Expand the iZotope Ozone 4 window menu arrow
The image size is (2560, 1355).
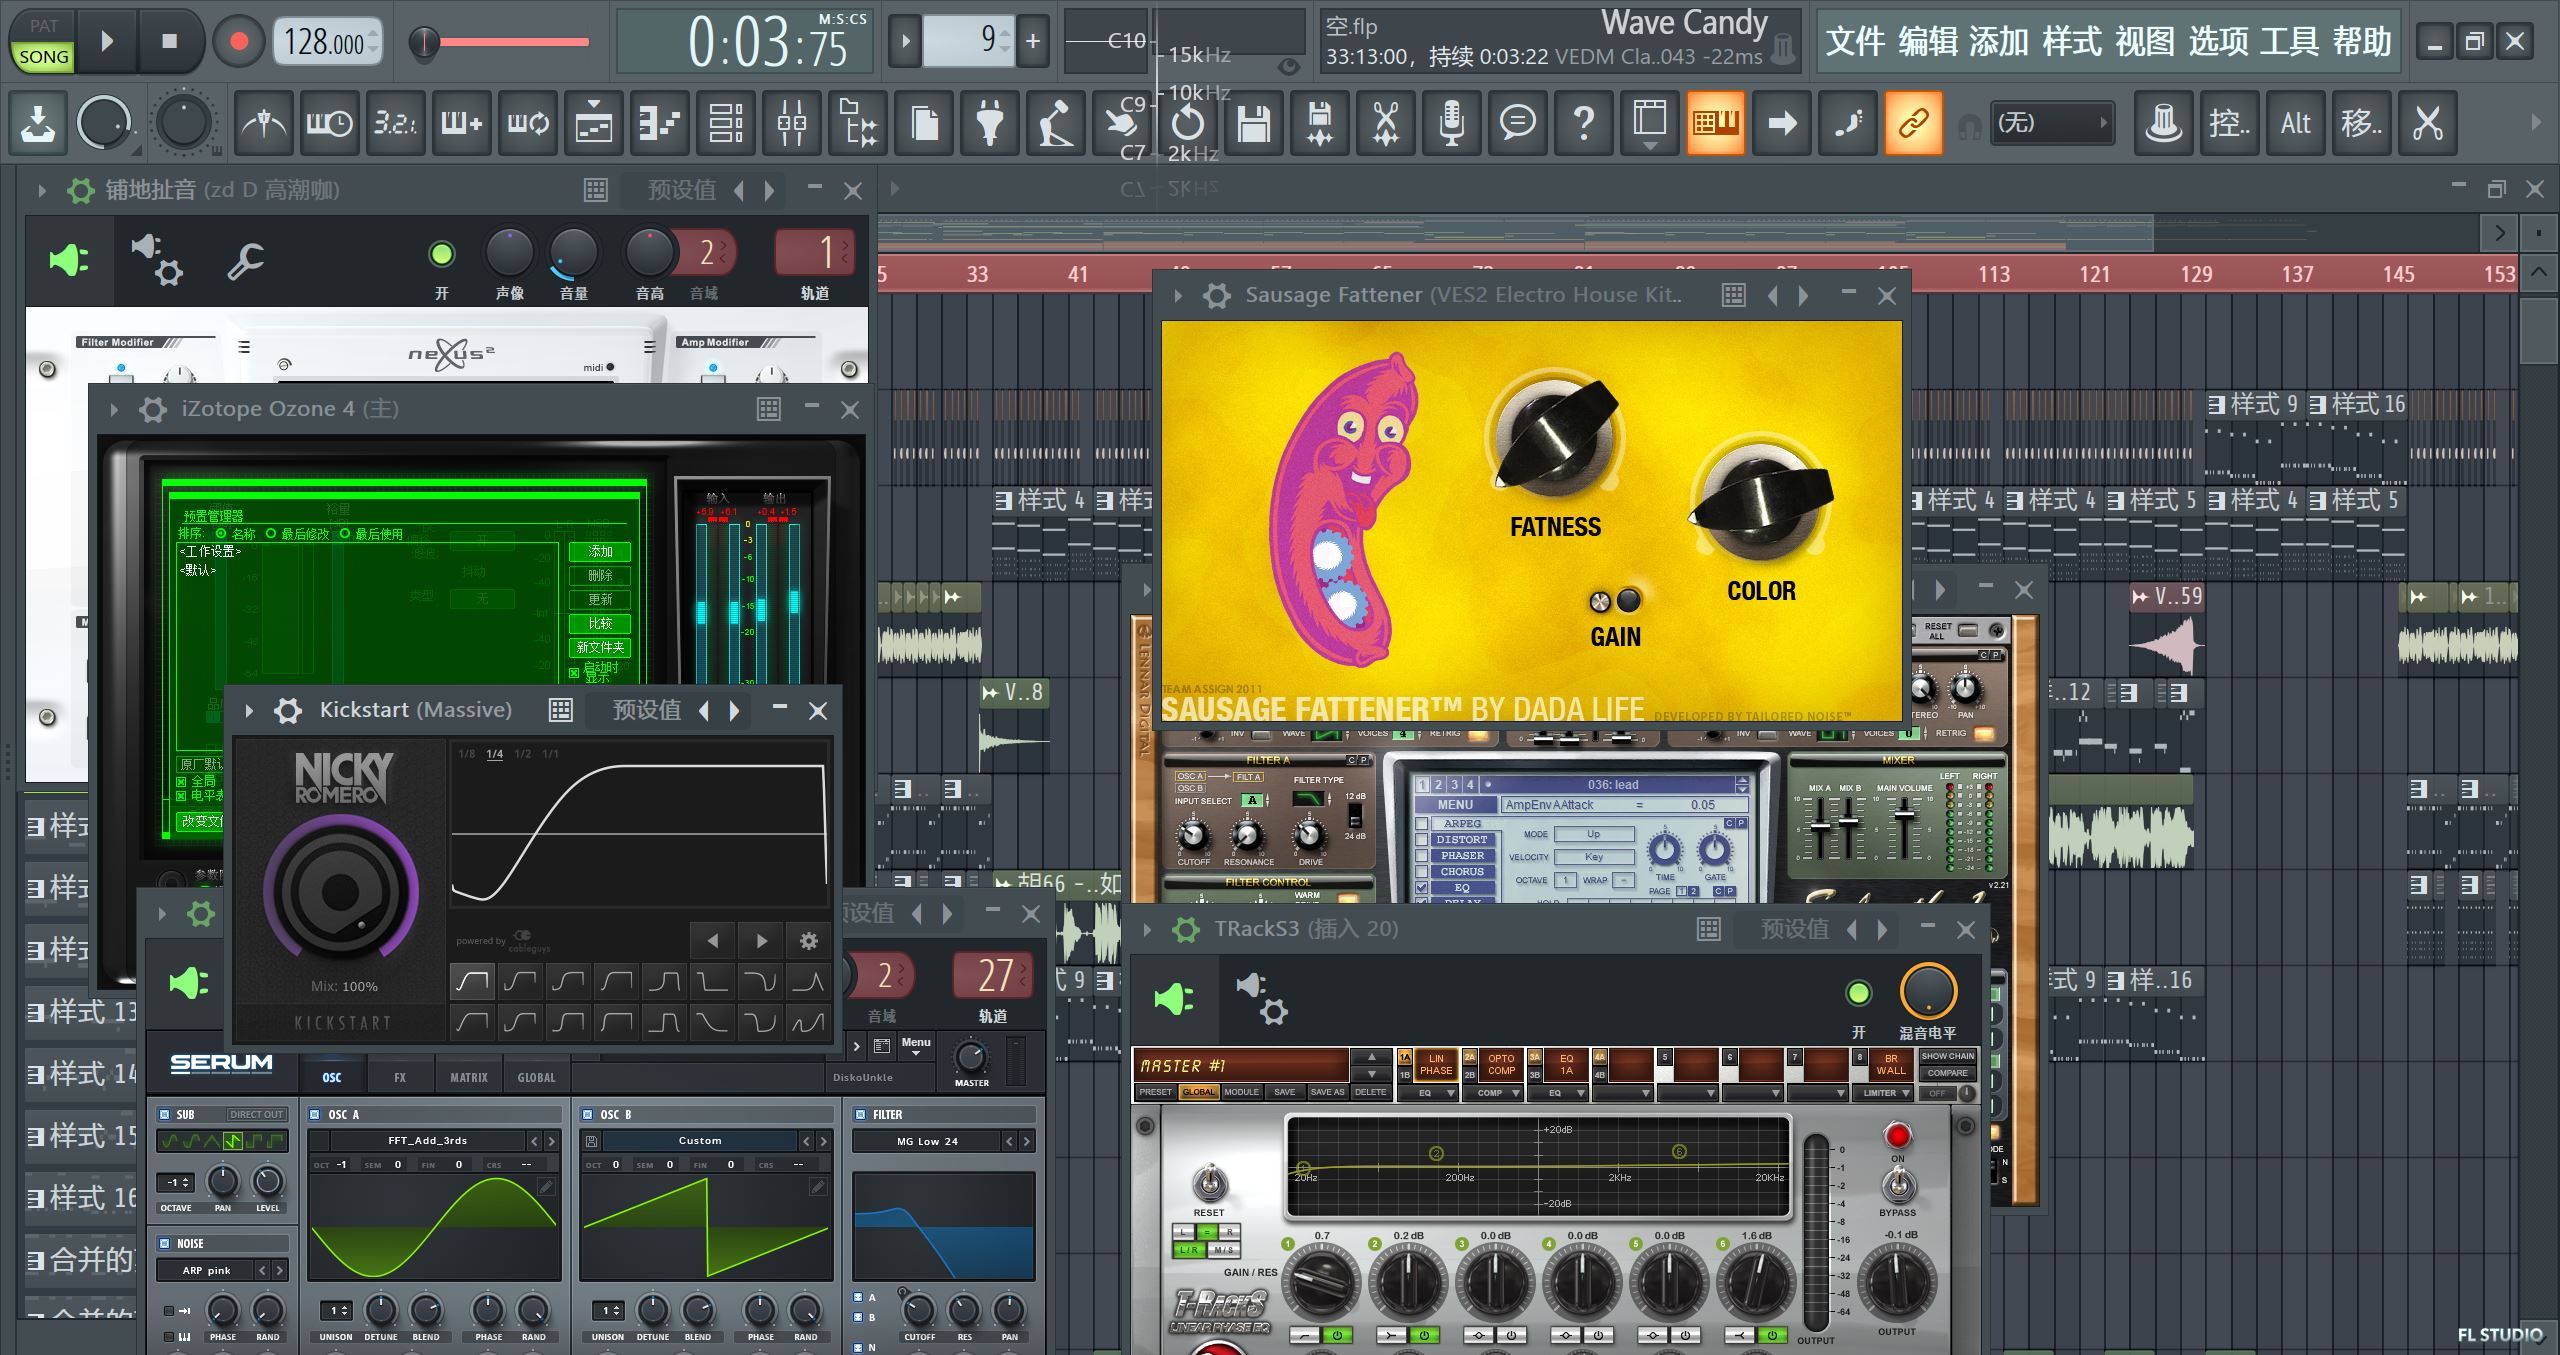[x=114, y=409]
